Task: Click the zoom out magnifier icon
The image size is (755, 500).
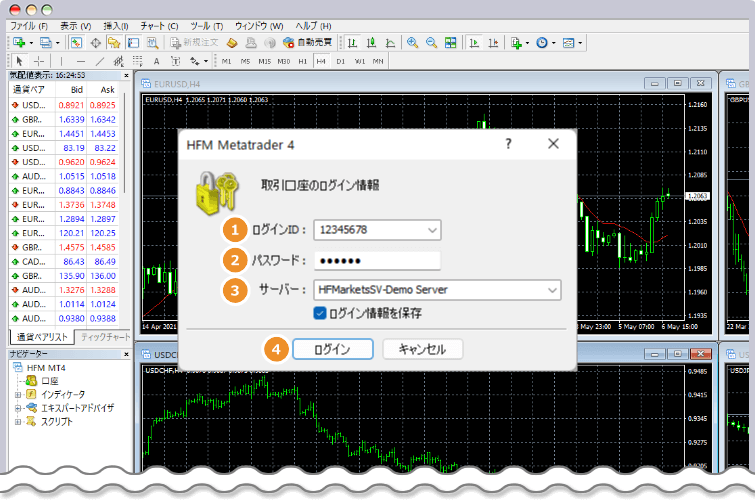Action: (432, 43)
